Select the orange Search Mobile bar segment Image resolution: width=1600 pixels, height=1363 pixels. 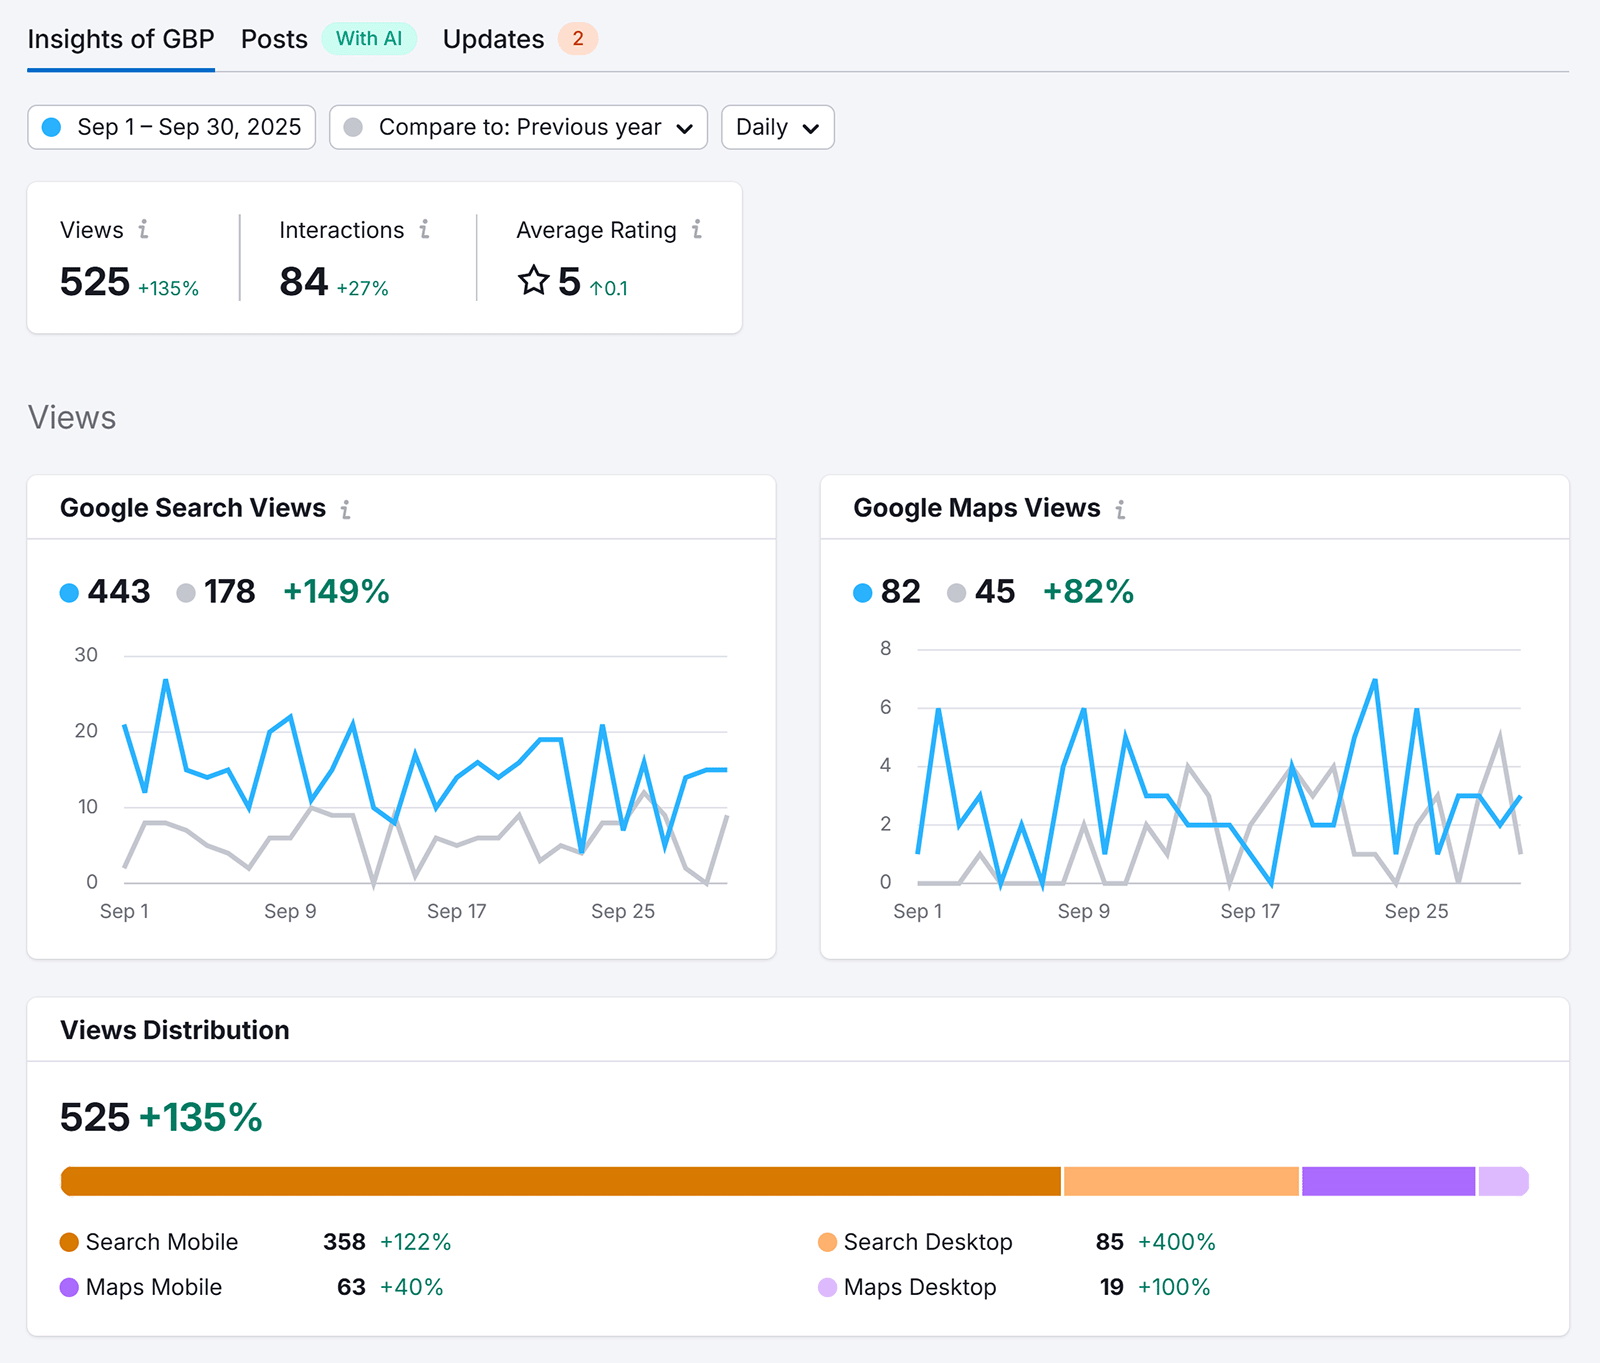point(560,1181)
